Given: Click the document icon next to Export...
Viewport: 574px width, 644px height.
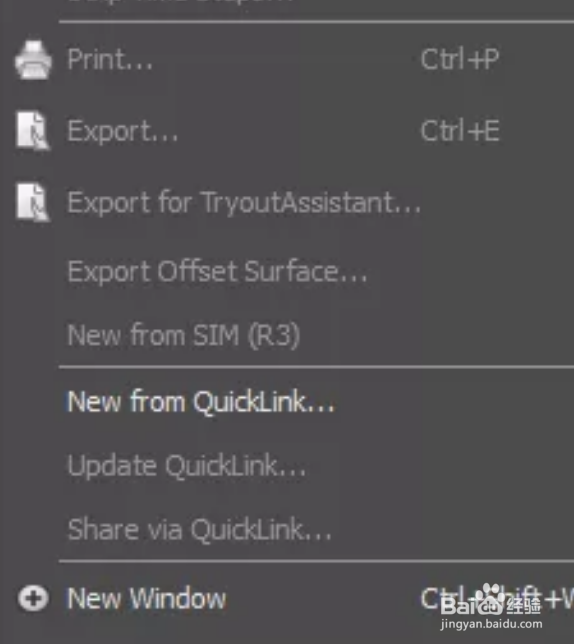Looking at the screenshot, I should (x=33, y=131).
